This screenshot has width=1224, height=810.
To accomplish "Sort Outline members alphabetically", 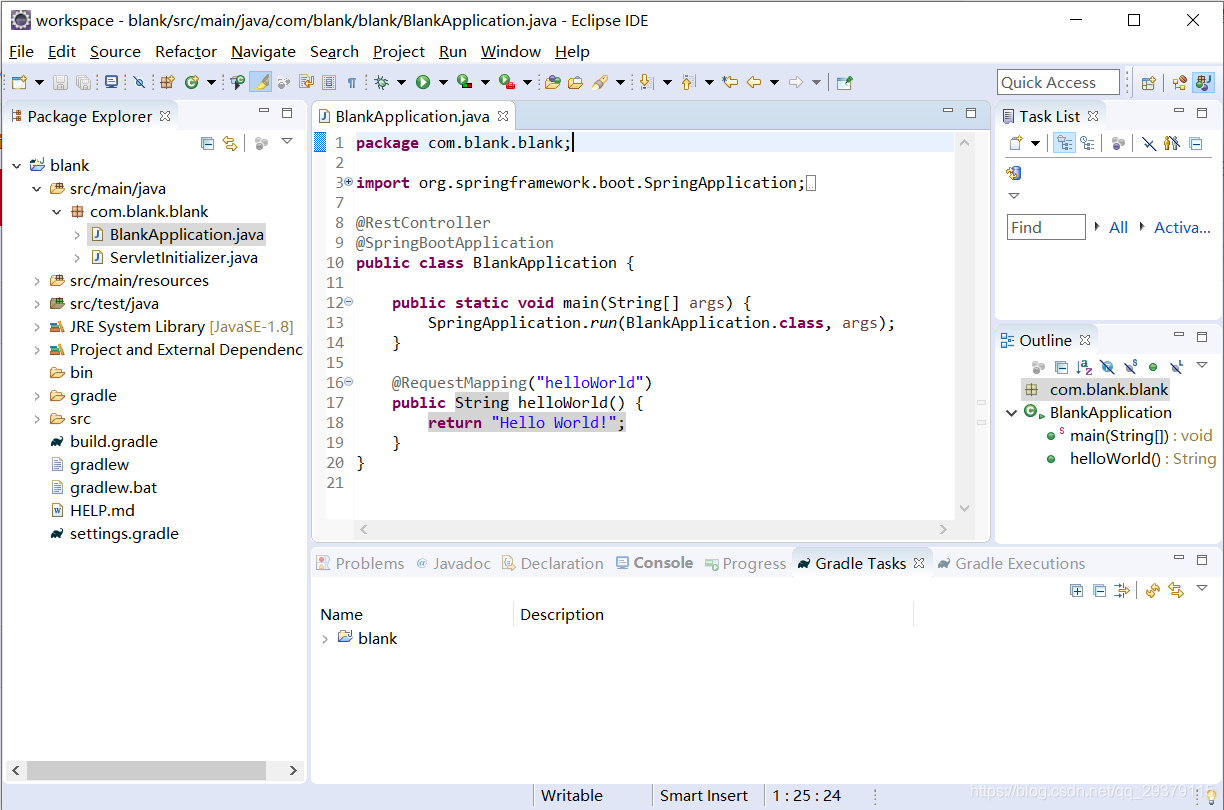I will [x=1084, y=367].
